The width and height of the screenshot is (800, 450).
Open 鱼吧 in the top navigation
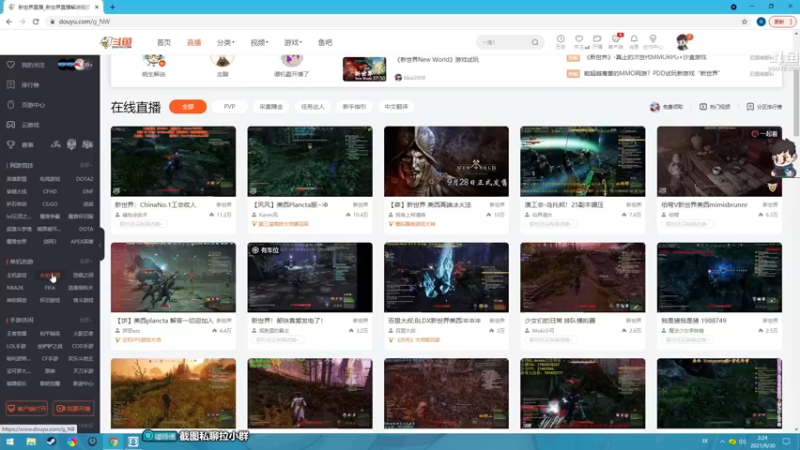[x=325, y=42]
